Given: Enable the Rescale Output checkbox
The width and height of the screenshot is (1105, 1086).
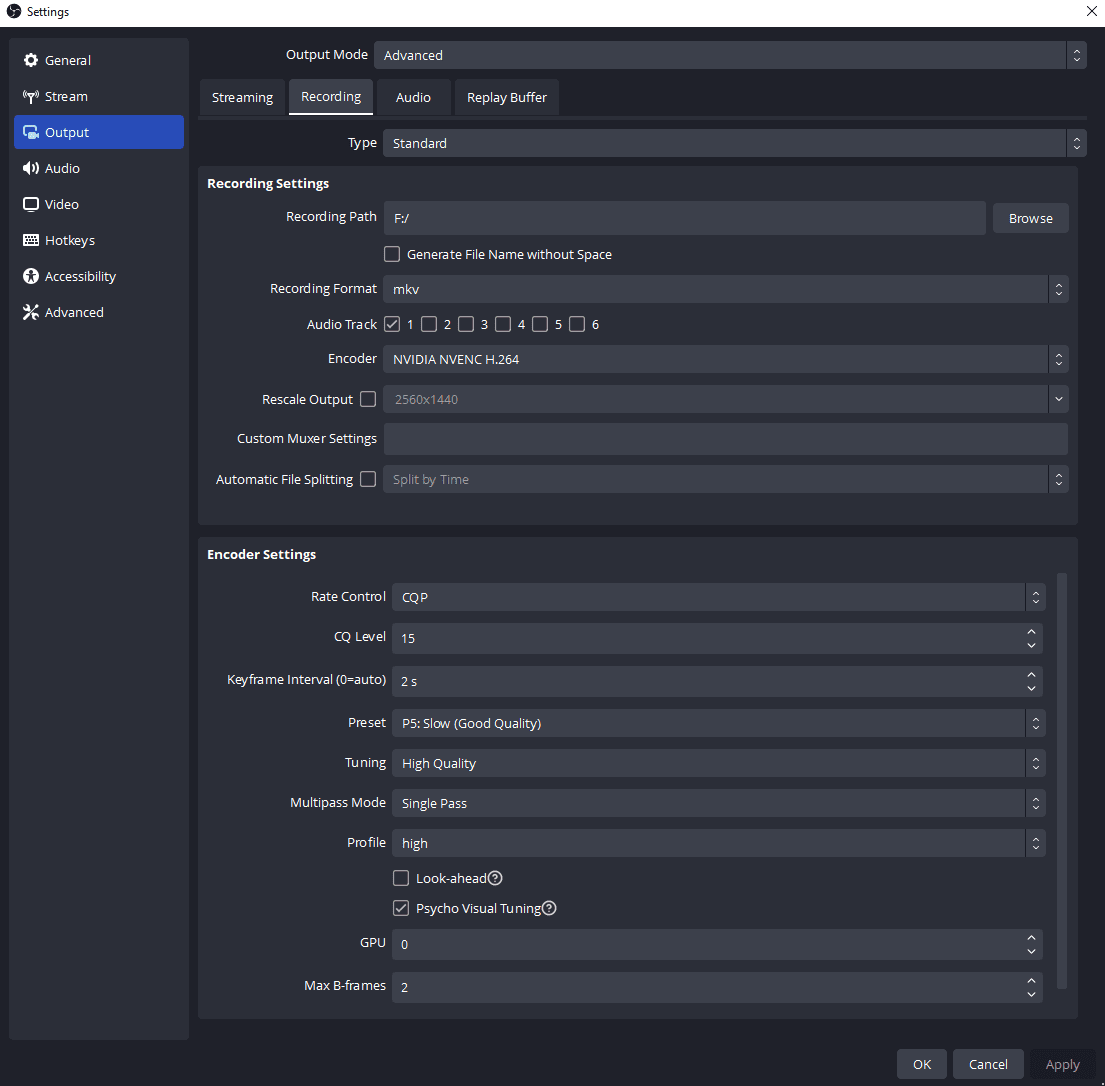Looking at the screenshot, I should click(368, 399).
